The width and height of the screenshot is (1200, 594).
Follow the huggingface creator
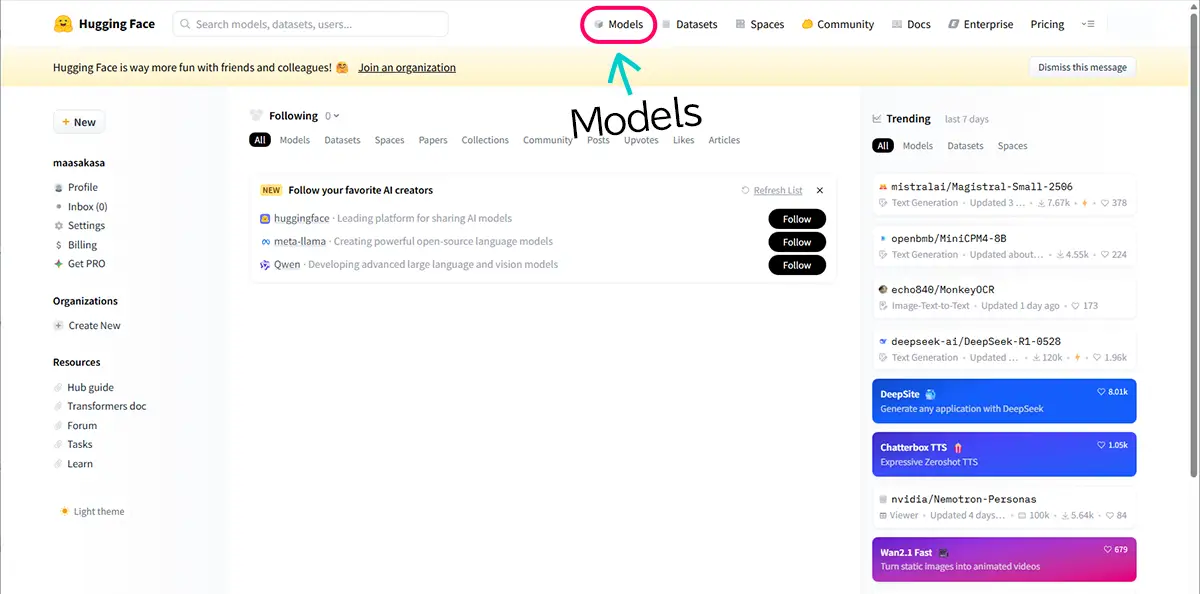click(797, 219)
